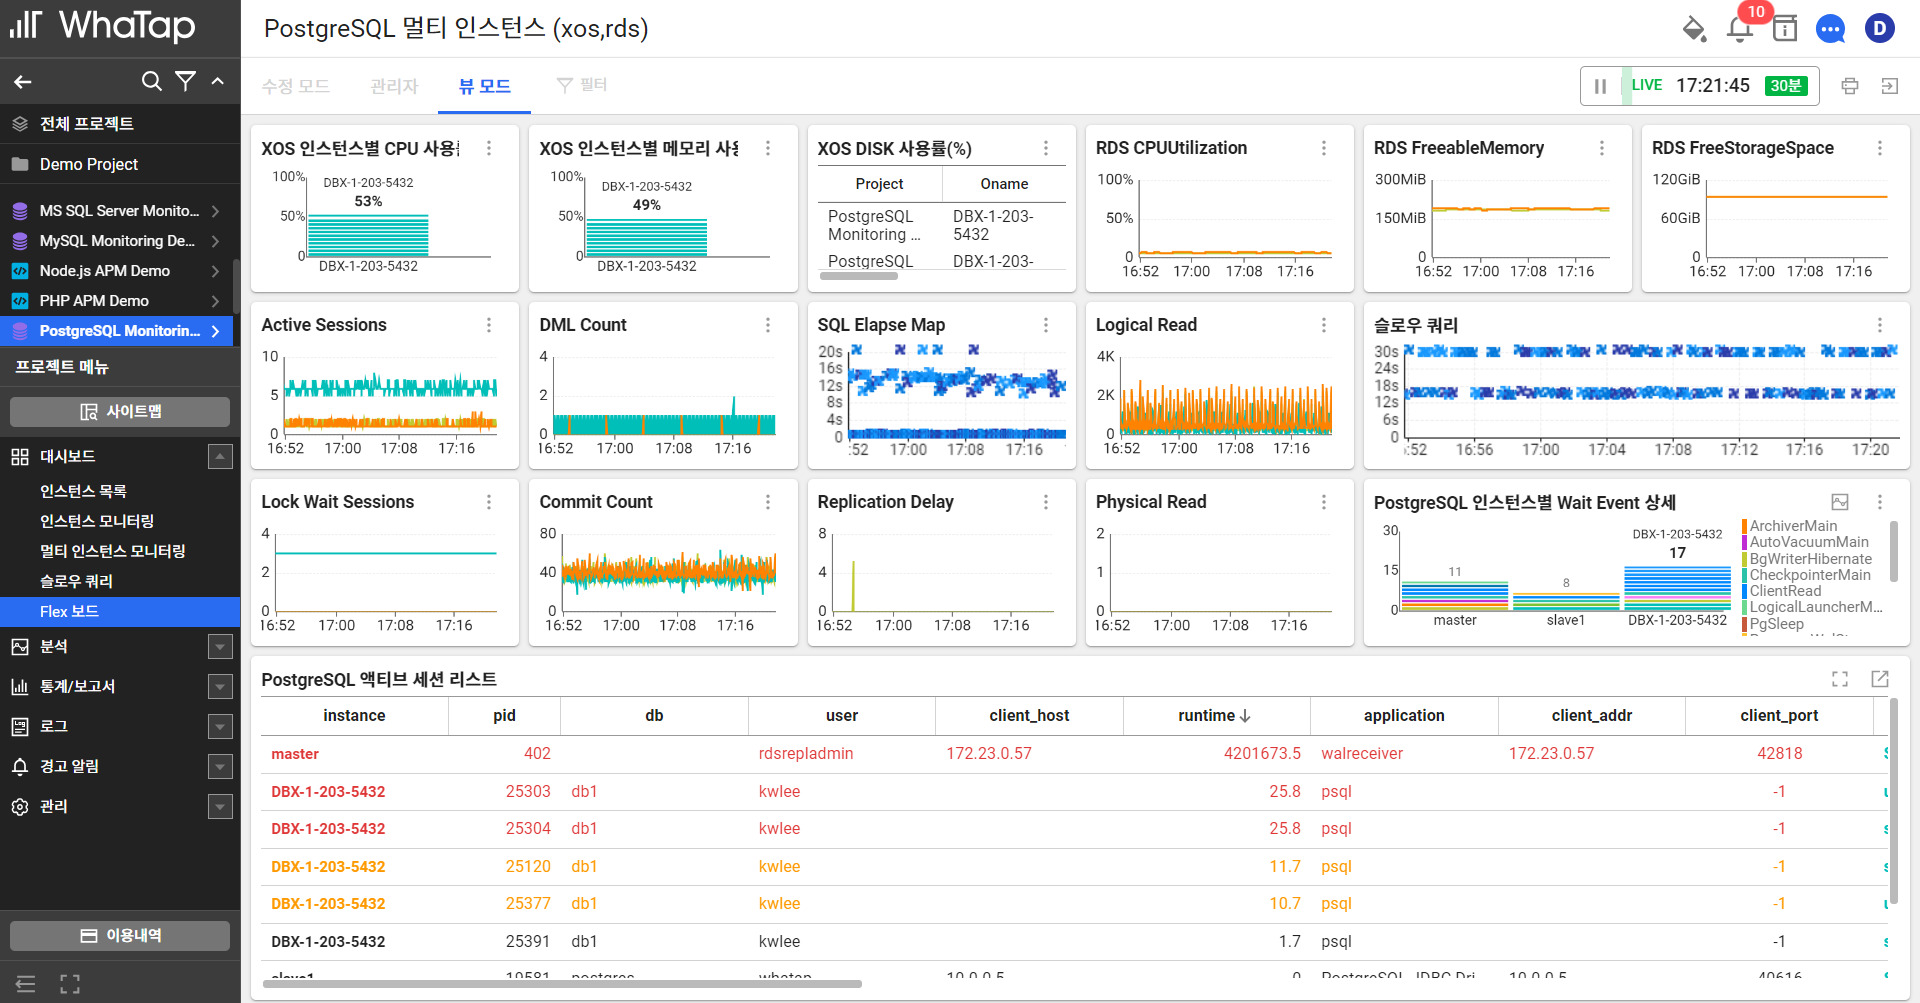Click the back arrow in sidebar
The image size is (1920, 1003).
pos(23,82)
